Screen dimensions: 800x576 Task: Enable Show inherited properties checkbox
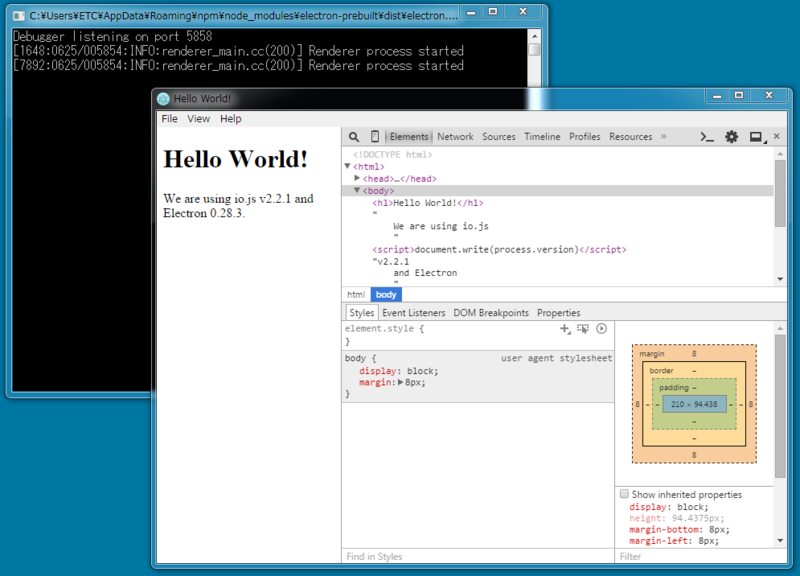click(x=624, y=494)
